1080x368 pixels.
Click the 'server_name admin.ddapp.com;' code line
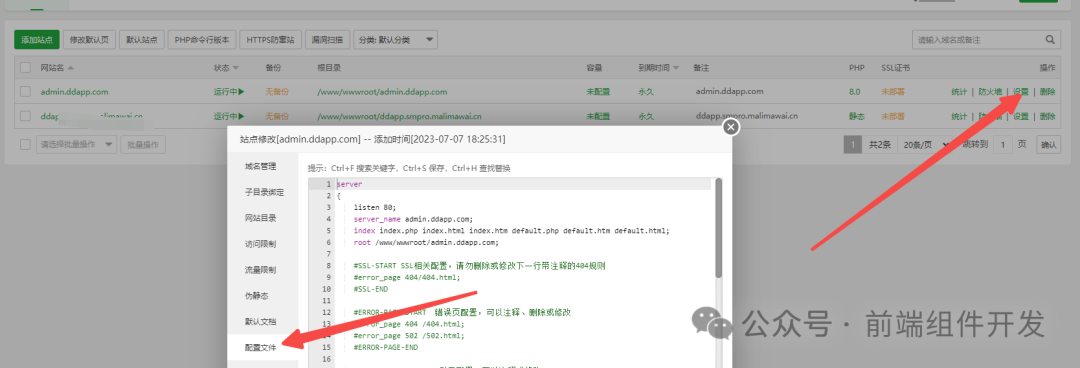coord(413,218)
